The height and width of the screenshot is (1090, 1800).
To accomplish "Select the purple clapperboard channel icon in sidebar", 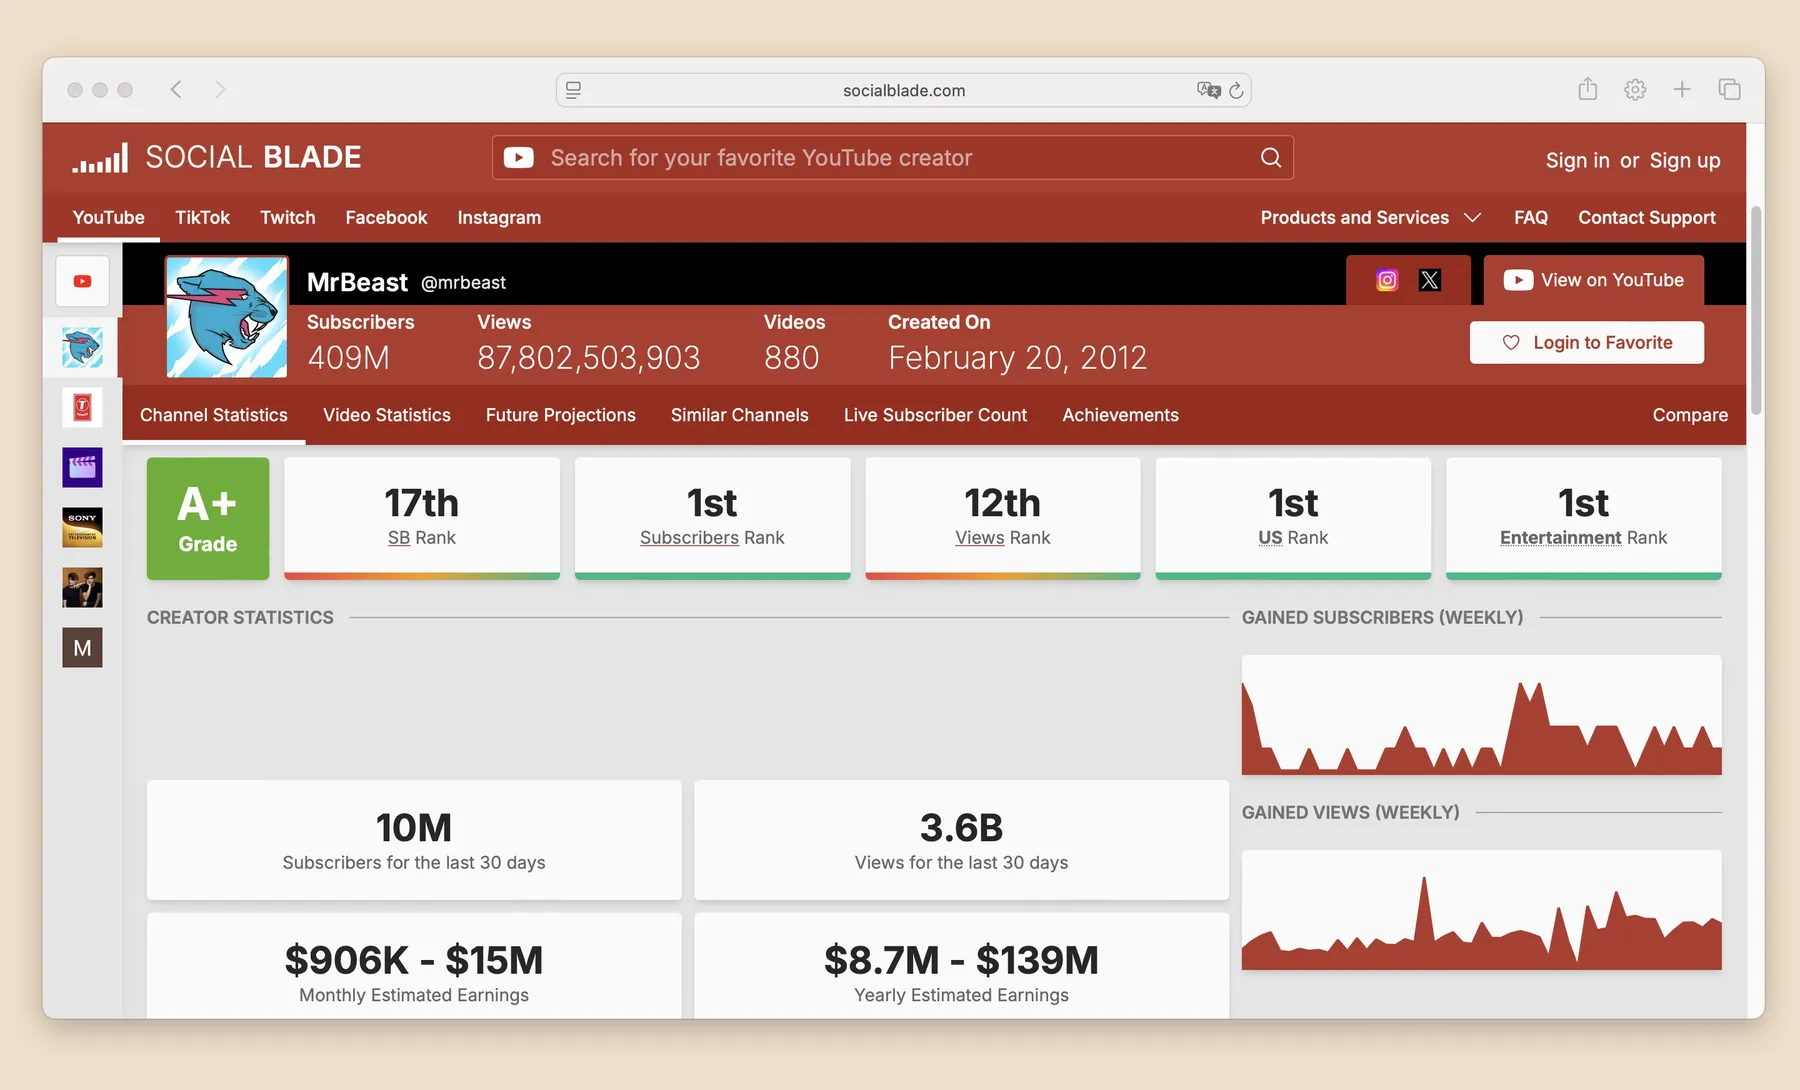I will (82, 468).
